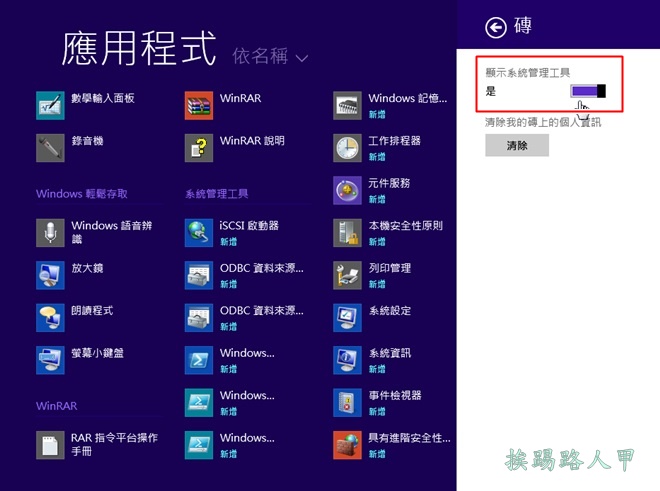
Task: Toggle the 顯示系統管理工具 switch
Action: coord(588,91)
